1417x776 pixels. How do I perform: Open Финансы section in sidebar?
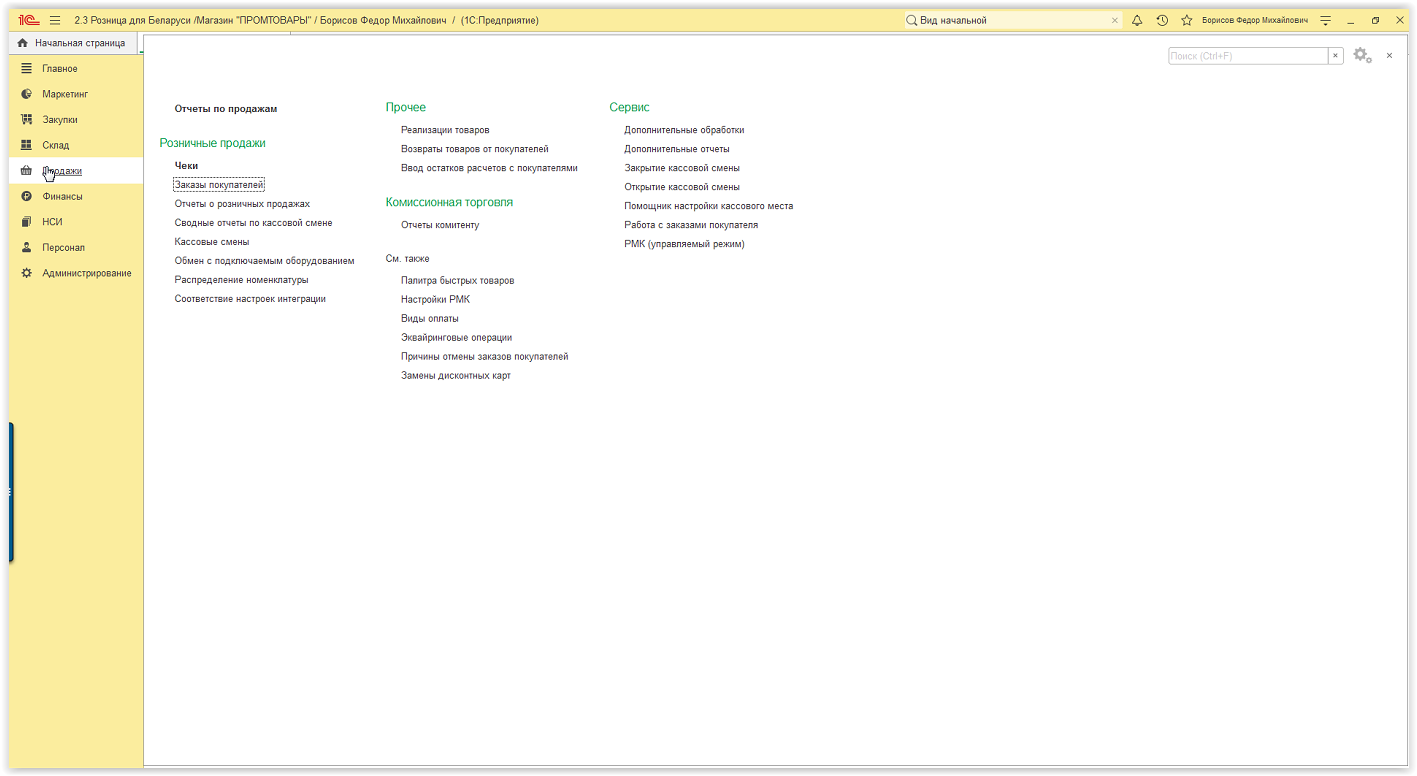coord(62,196)
